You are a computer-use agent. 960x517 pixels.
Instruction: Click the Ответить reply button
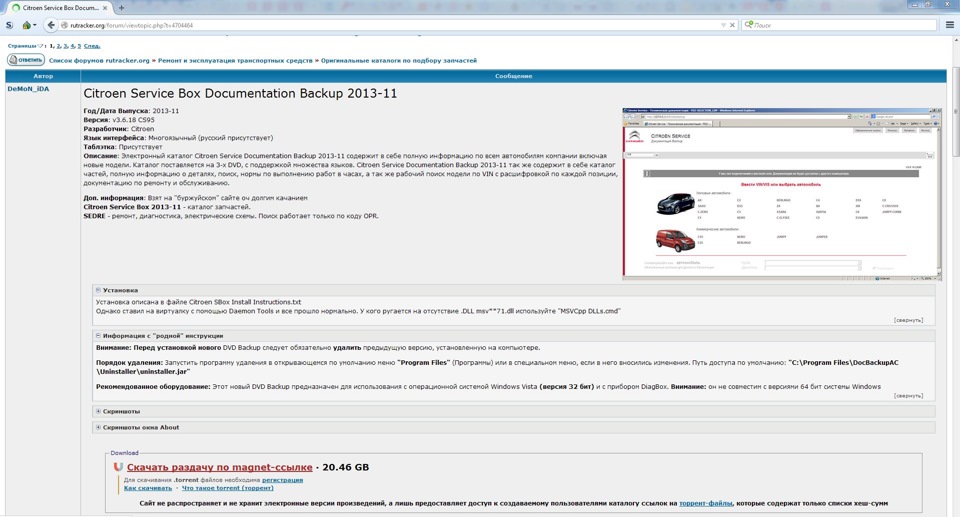[26, 60]
